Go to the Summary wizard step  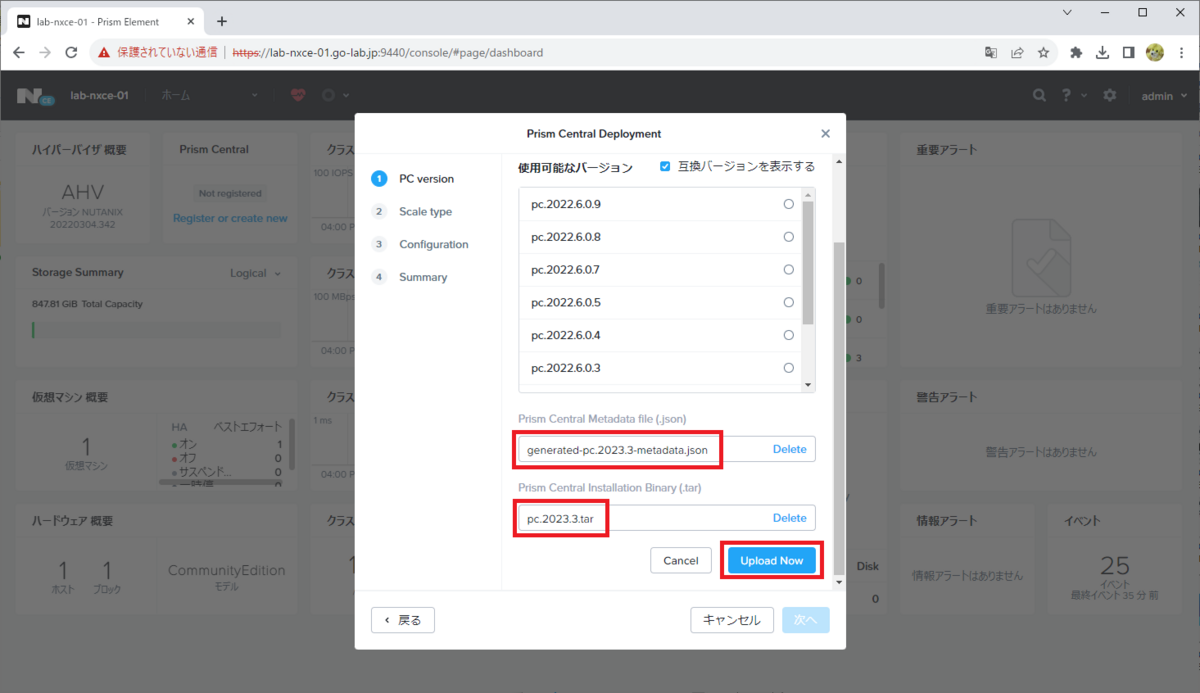coord(410,277)
